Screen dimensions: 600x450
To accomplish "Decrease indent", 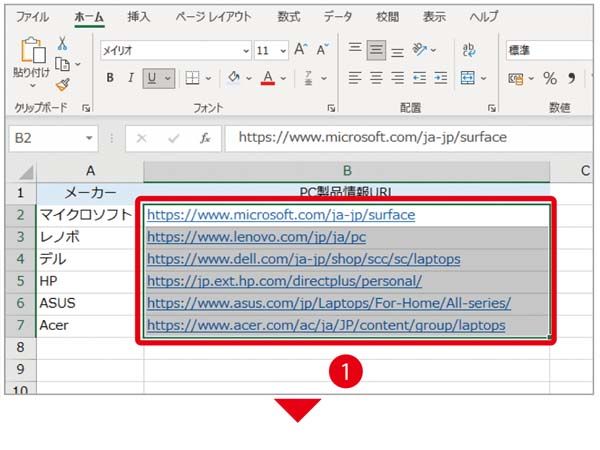I will [419, 78].
